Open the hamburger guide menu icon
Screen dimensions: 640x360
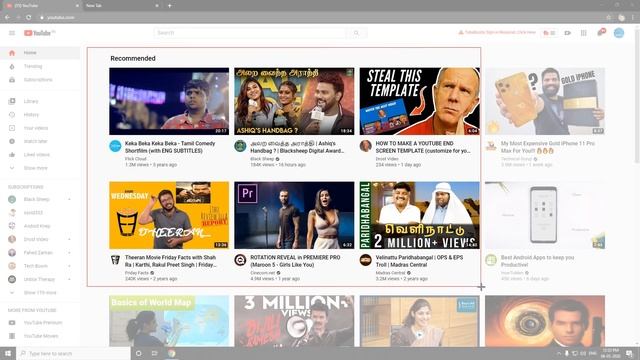[12, 33]
